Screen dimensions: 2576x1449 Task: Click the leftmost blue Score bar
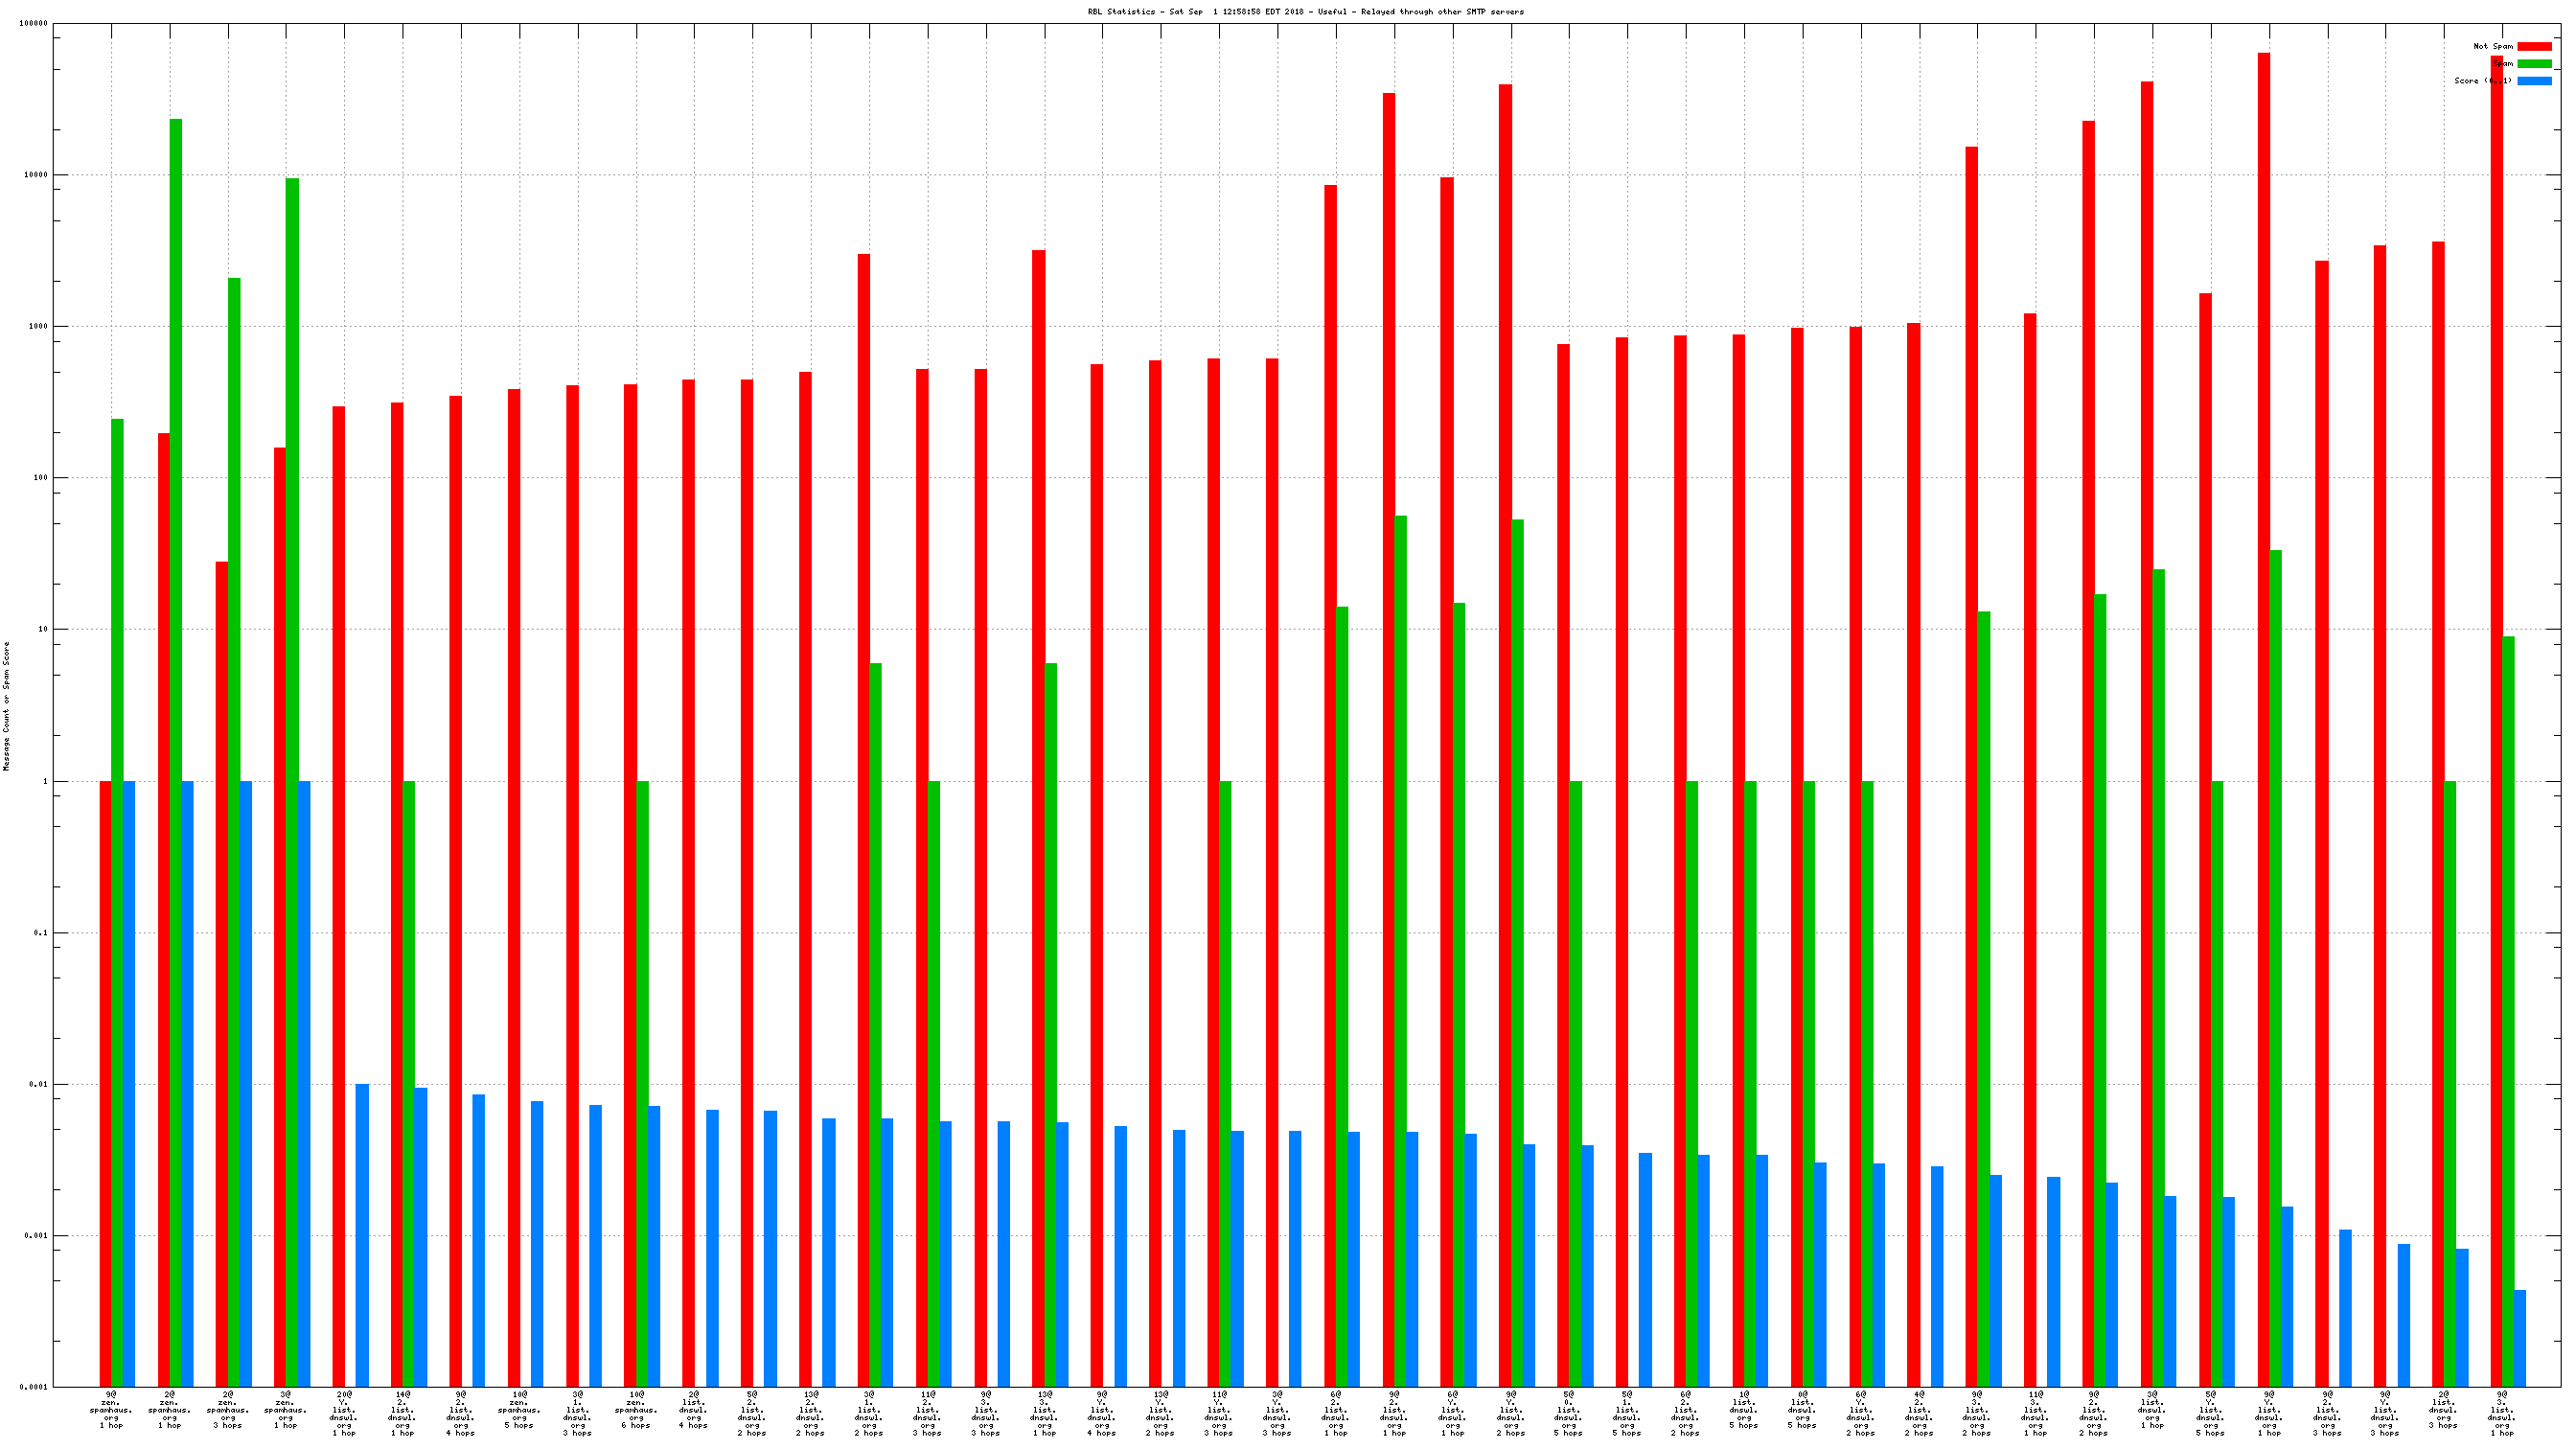point(129,1080)
